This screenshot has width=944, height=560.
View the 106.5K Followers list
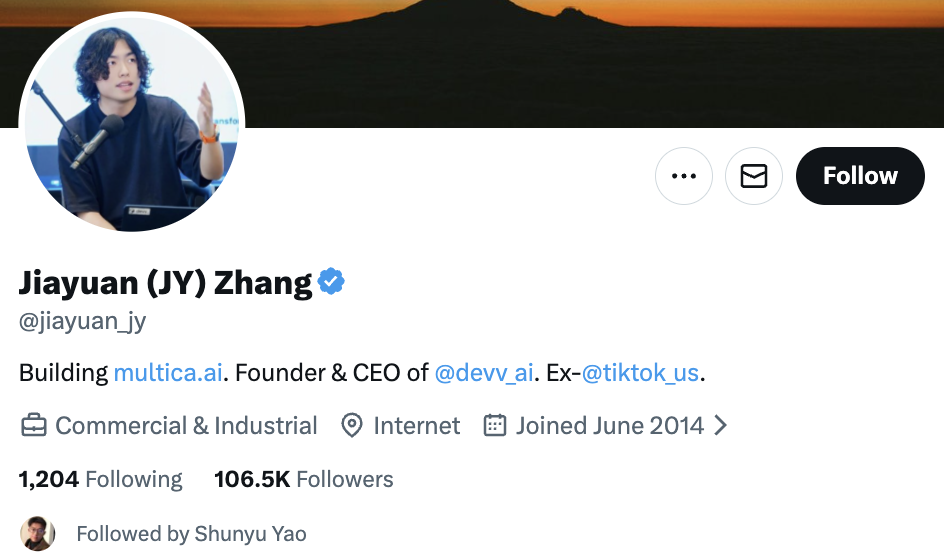click(303, 480)
